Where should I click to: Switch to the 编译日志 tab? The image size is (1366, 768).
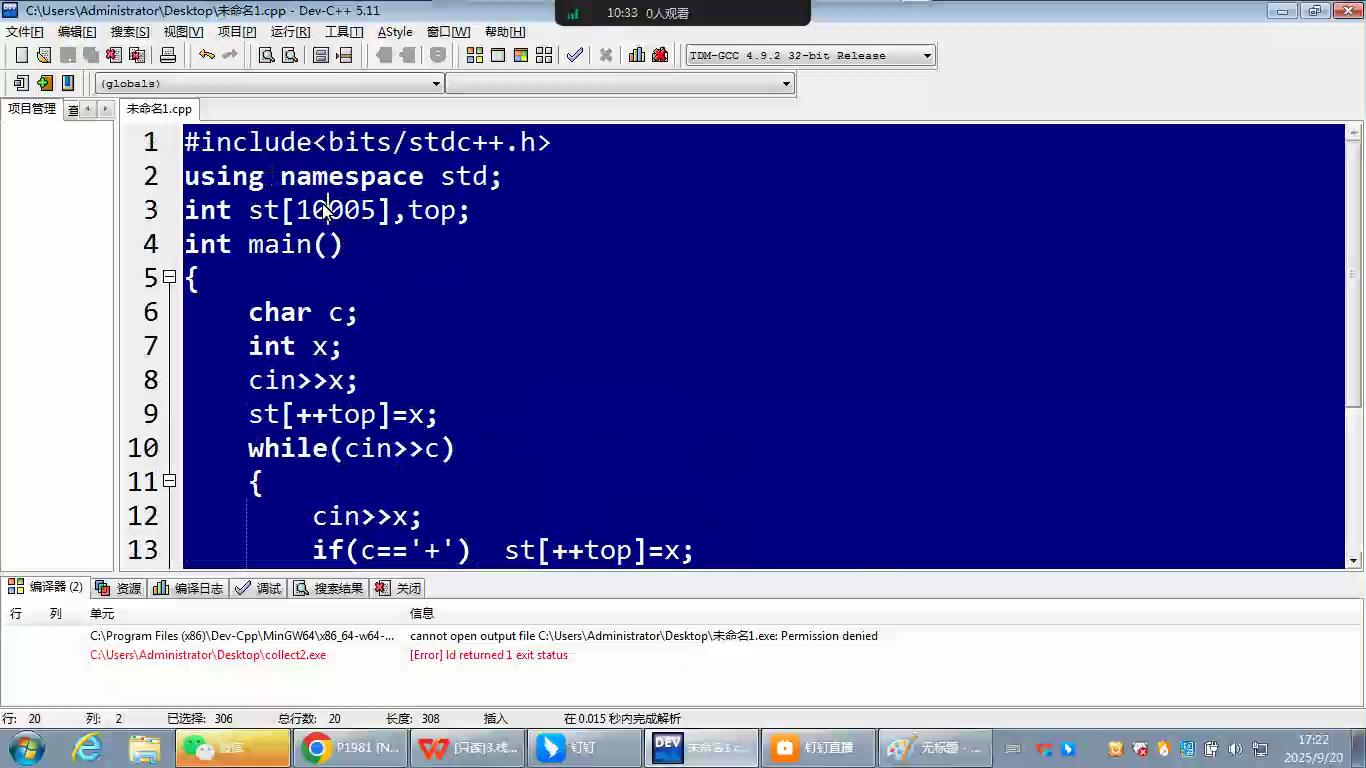click(189, 588)
